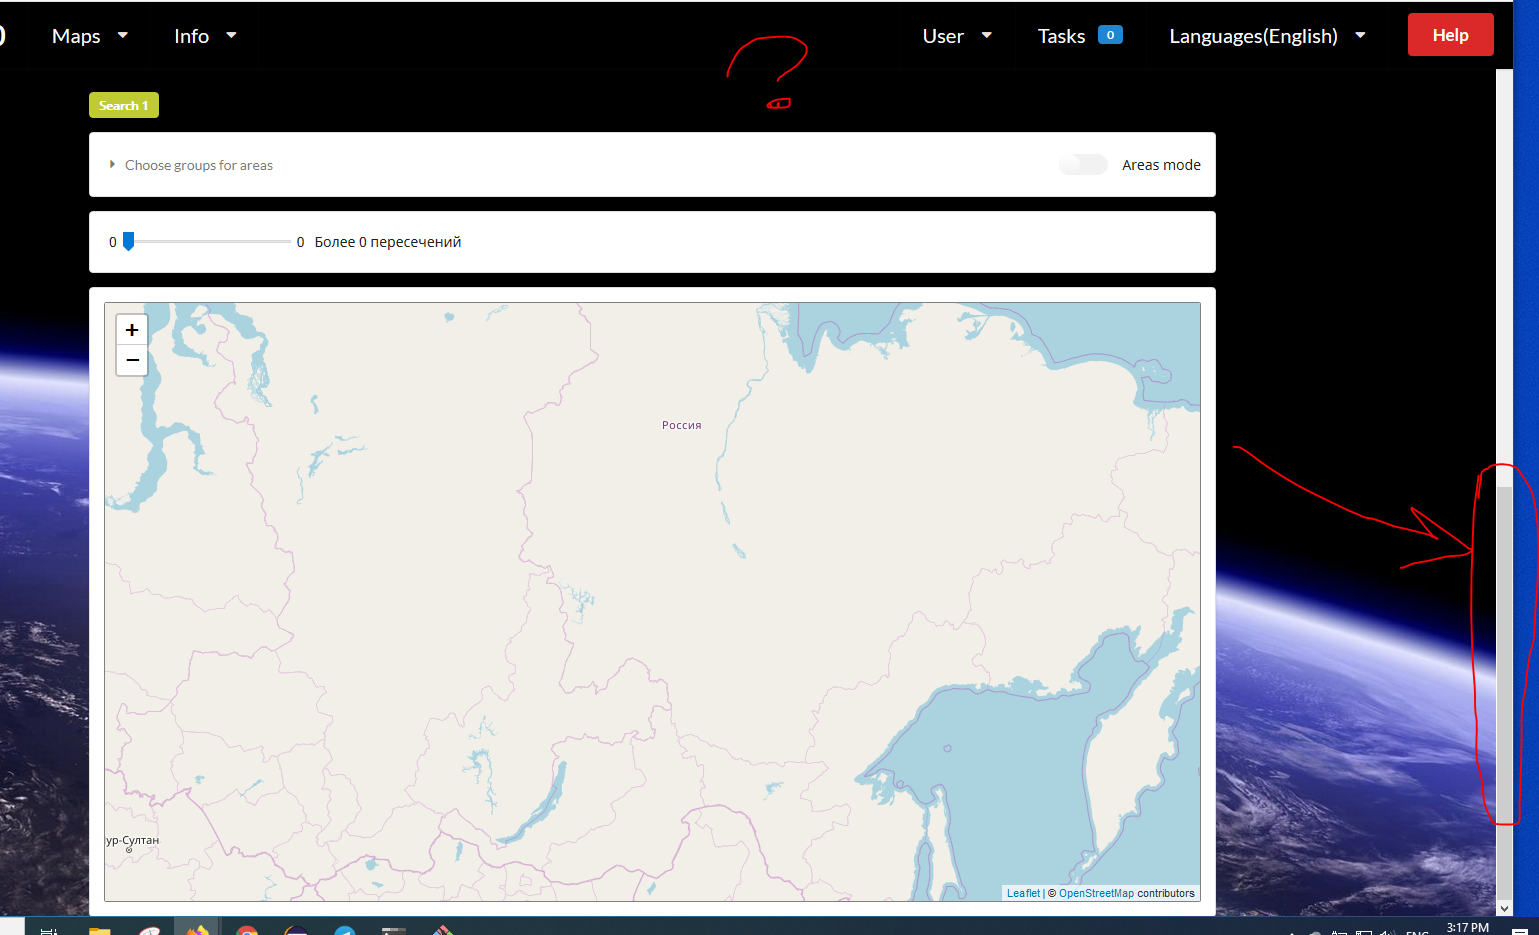Select the Search 1 tab

(x=123, y=104)
